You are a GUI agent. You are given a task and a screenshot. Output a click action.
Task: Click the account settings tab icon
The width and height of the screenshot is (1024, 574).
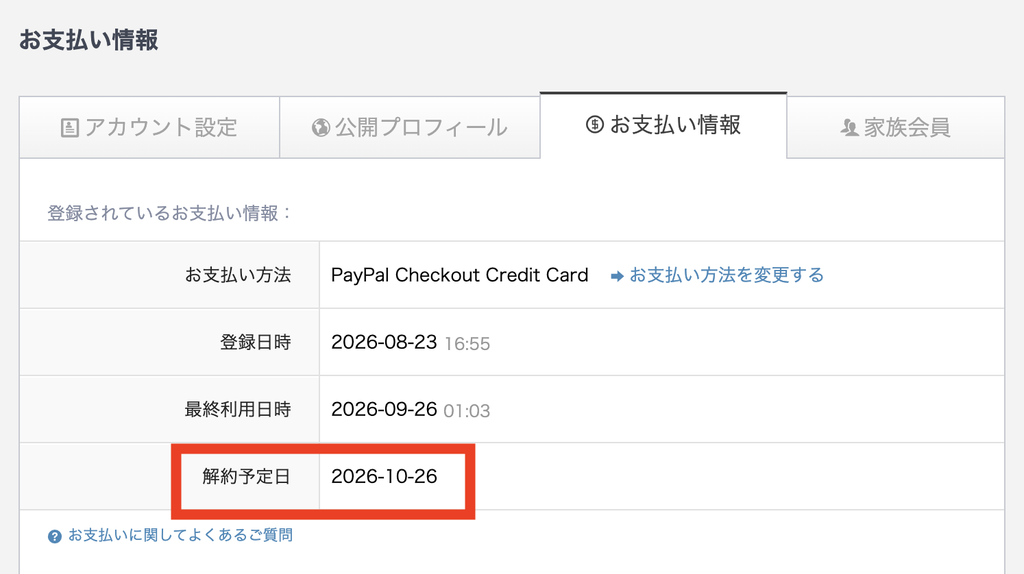(x=70, y=128)
